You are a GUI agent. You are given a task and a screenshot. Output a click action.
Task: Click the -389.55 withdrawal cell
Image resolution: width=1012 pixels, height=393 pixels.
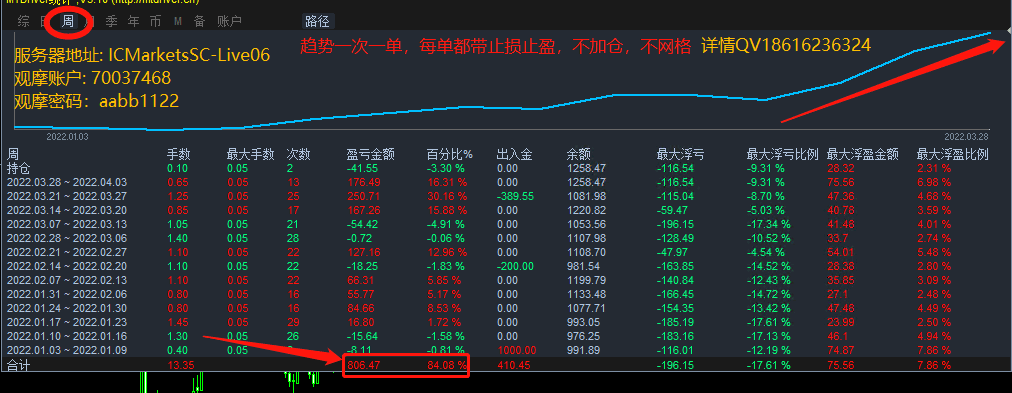pyautogui.click(x=516, y=196)
